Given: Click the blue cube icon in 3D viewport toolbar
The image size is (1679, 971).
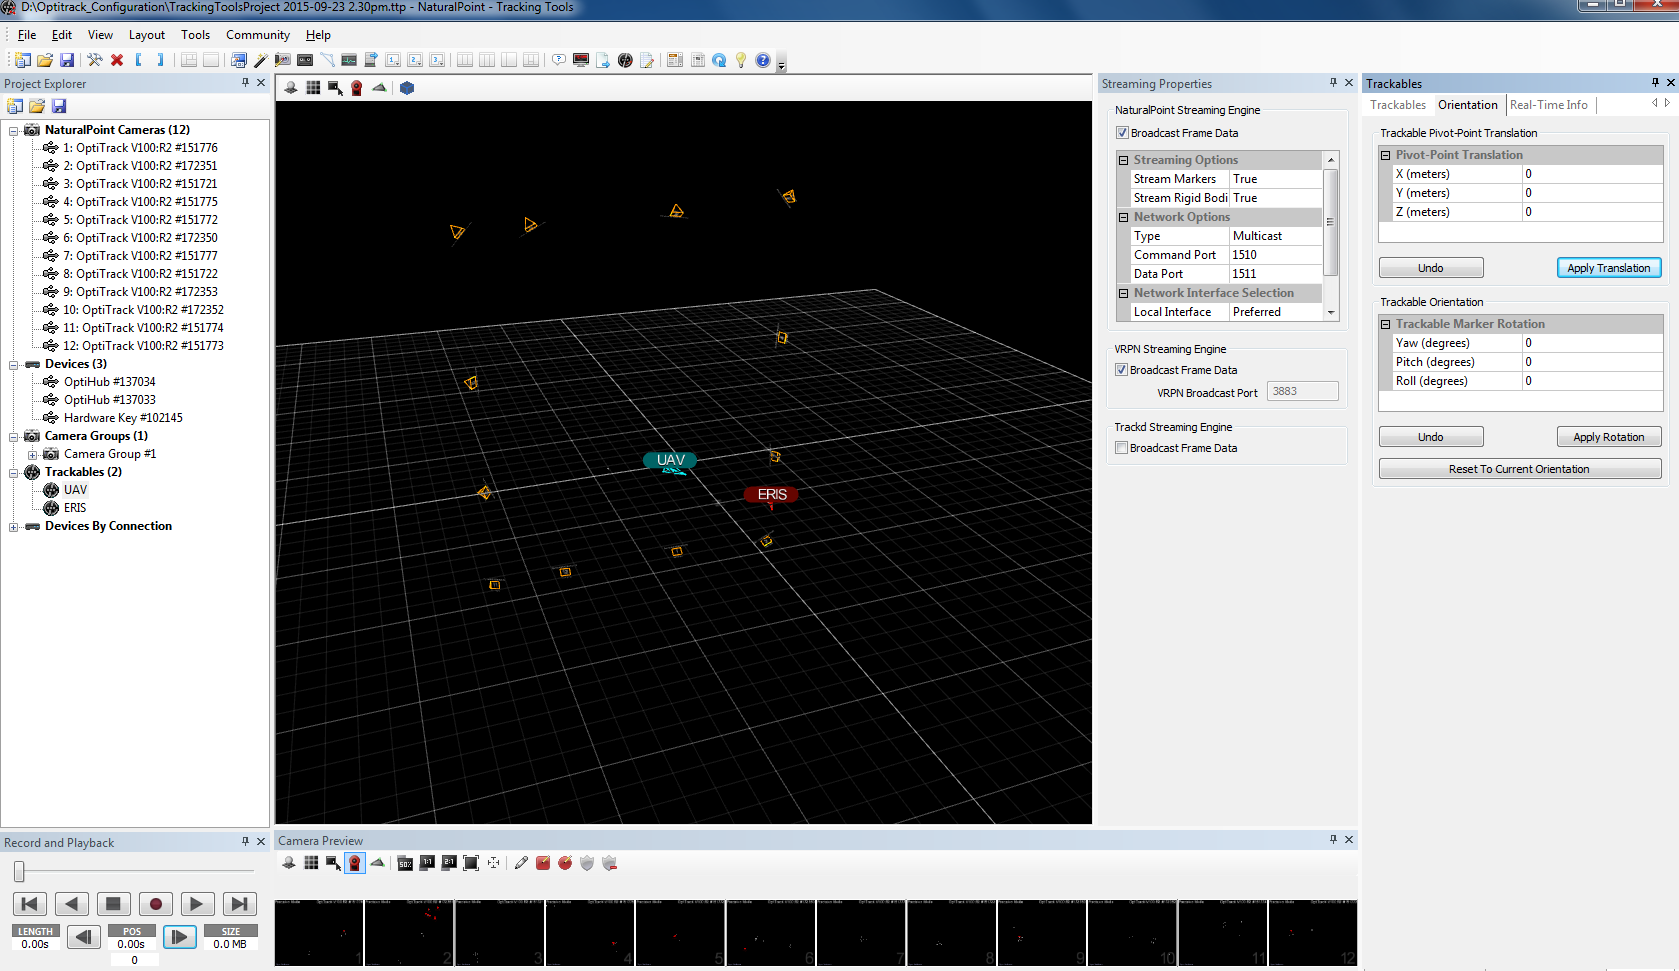Looking at the screenshot, I should (x=407, y=88).
